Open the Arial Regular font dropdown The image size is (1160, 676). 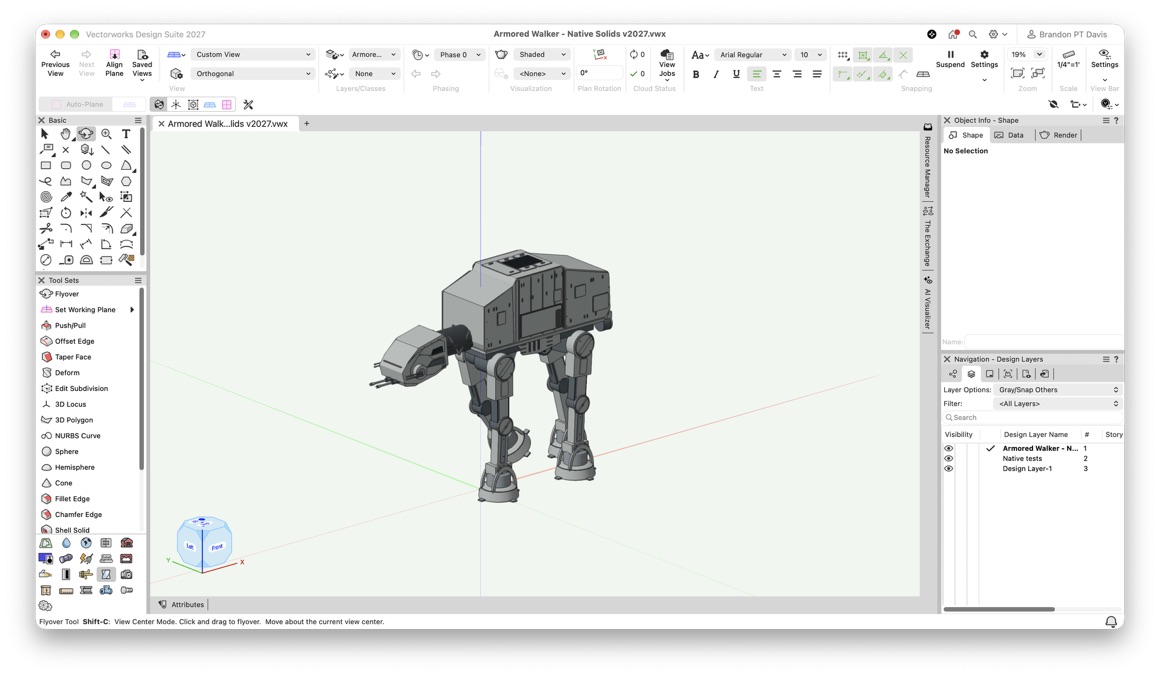[752, 55]
